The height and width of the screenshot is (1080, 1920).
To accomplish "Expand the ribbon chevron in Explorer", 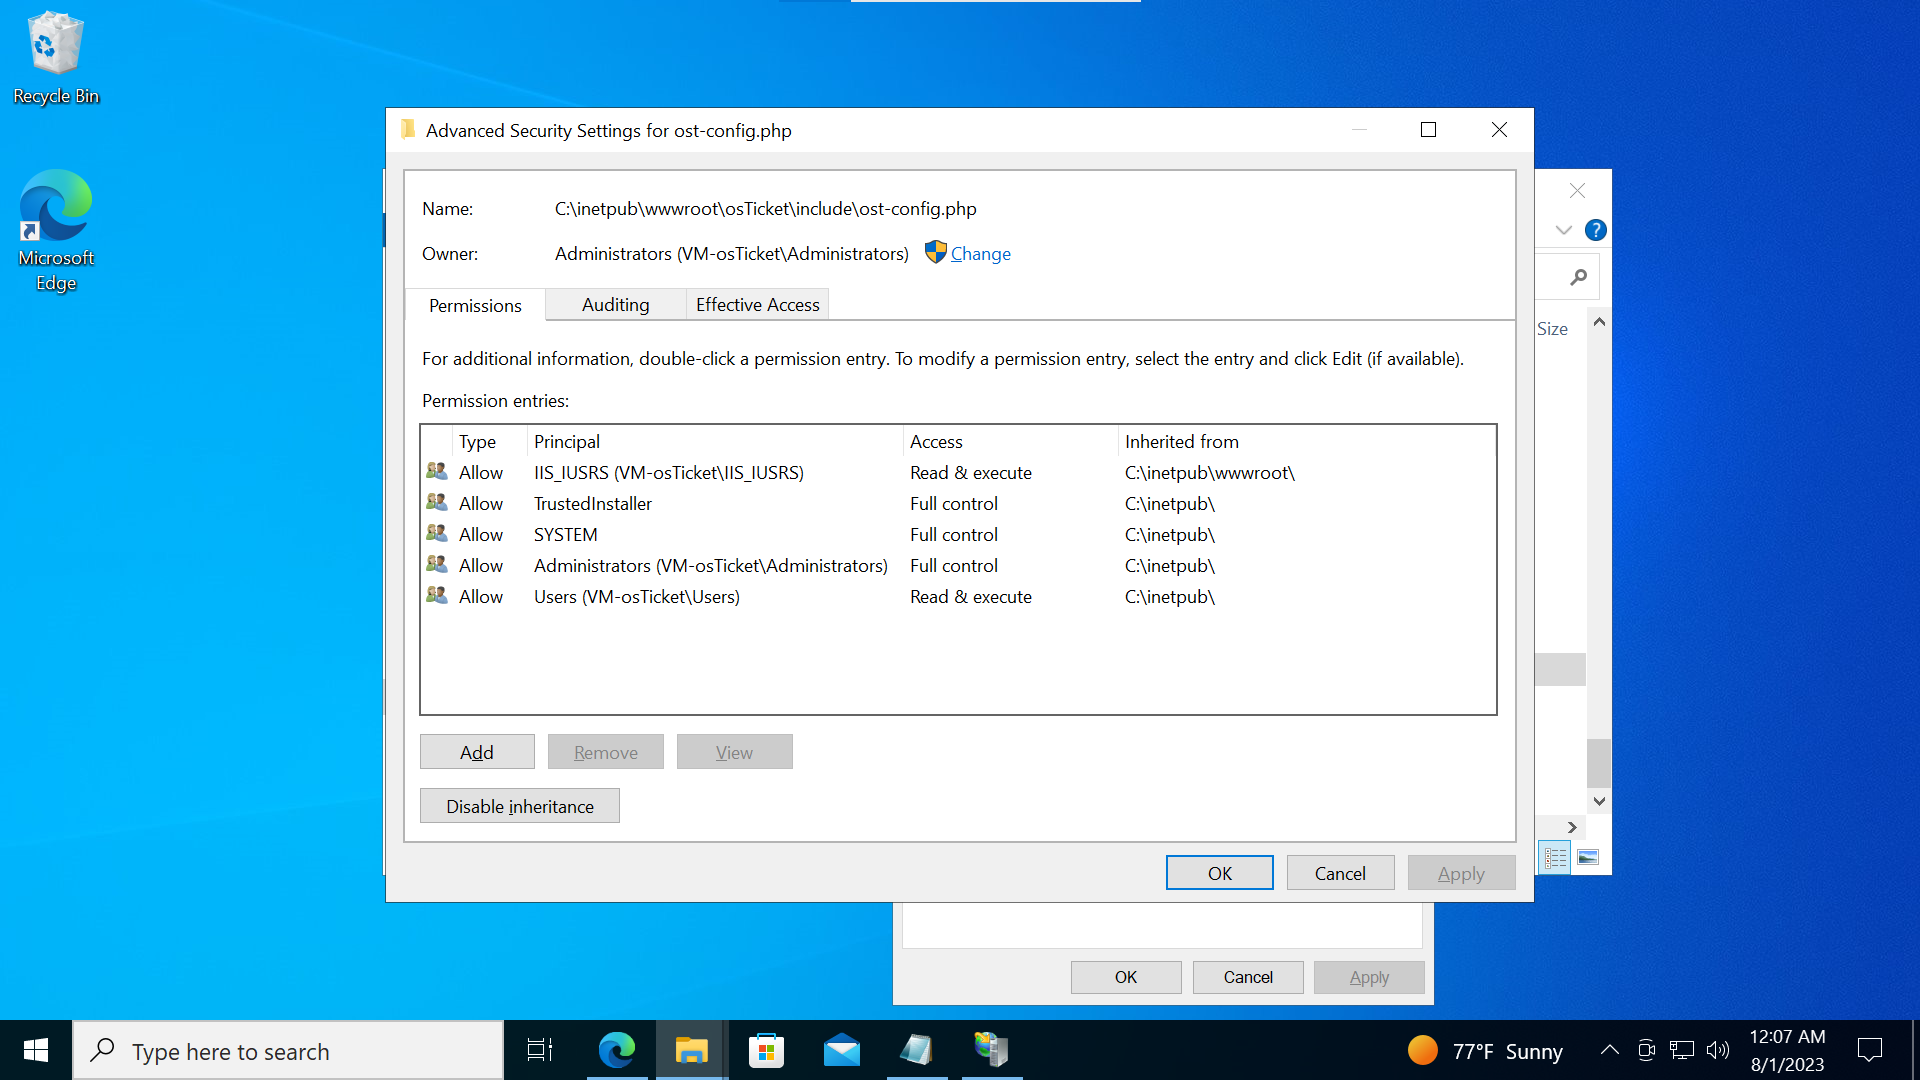I will [x=1564, y=230].
